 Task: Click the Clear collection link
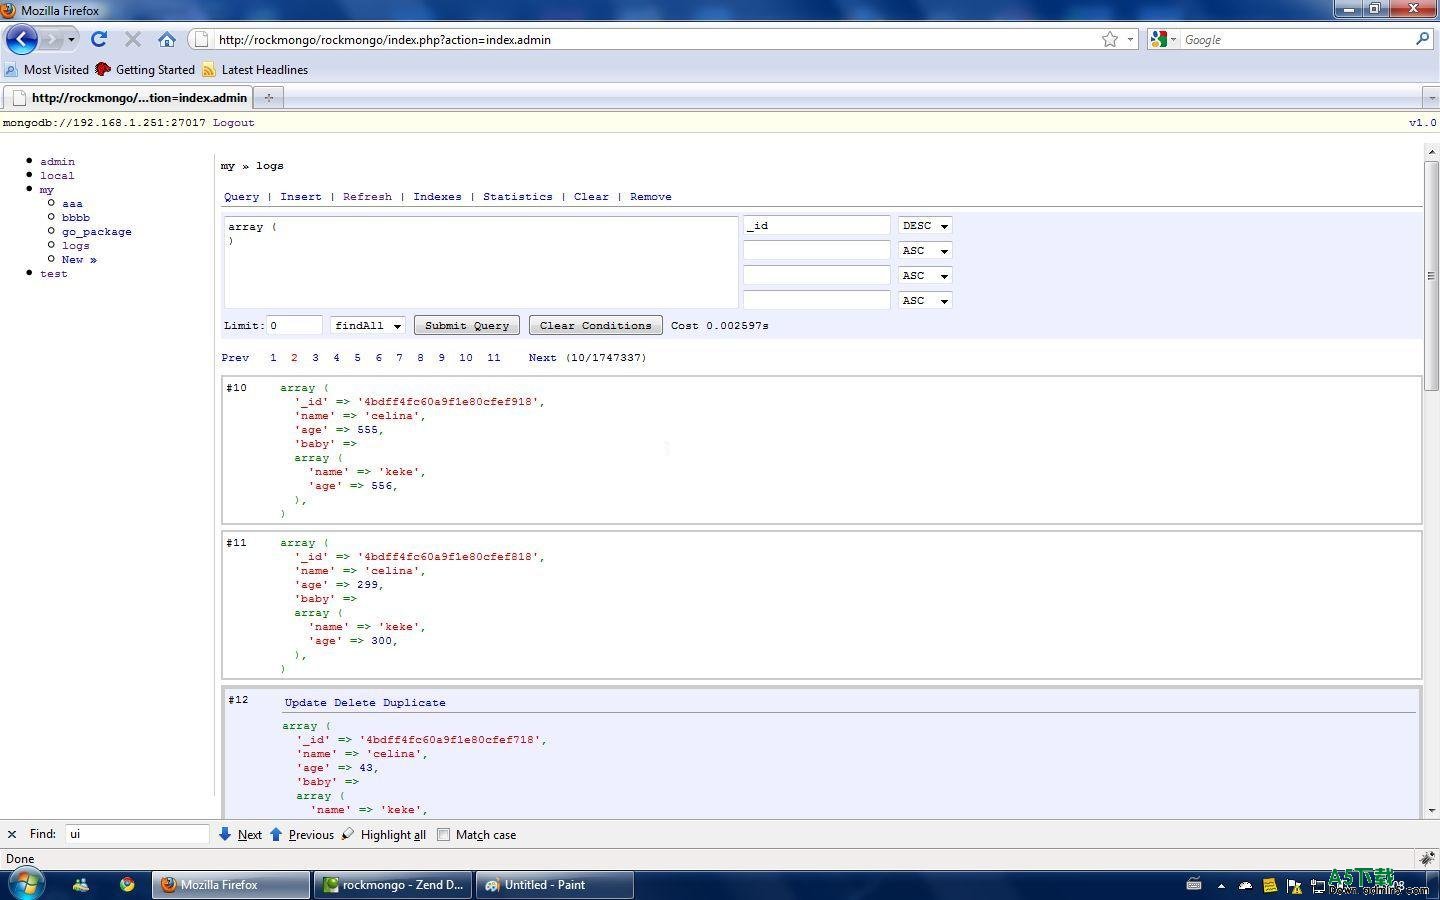[591, 197]
